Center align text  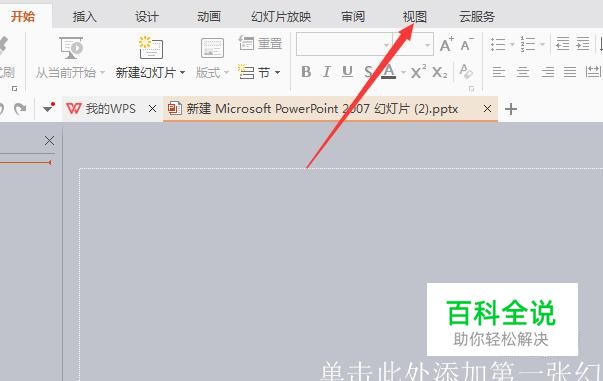[x=523, y=72]
